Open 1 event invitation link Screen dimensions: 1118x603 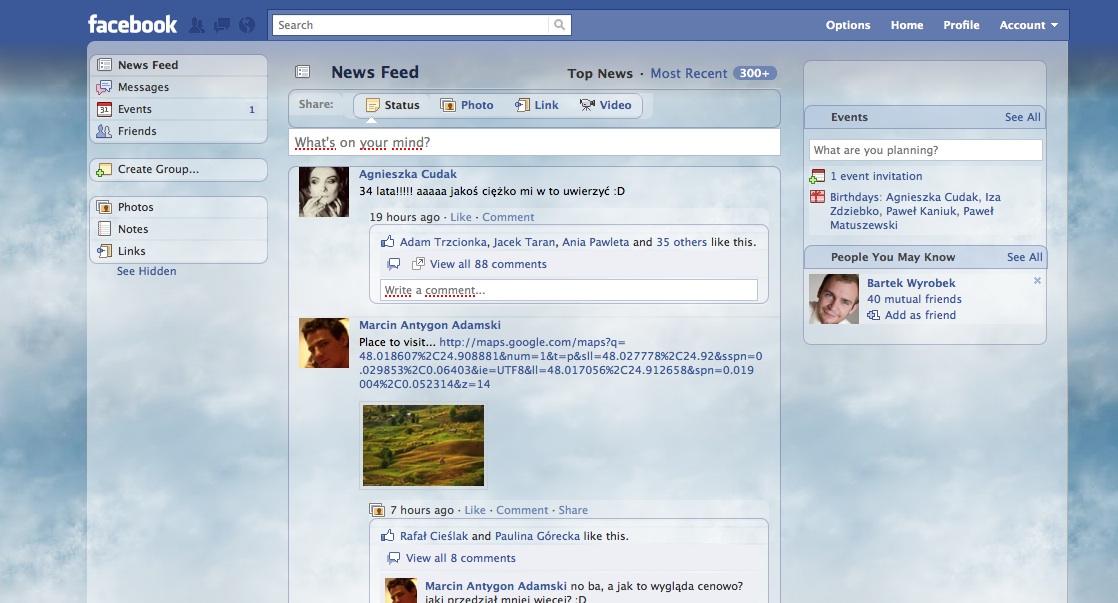click(x=876, y=176)
